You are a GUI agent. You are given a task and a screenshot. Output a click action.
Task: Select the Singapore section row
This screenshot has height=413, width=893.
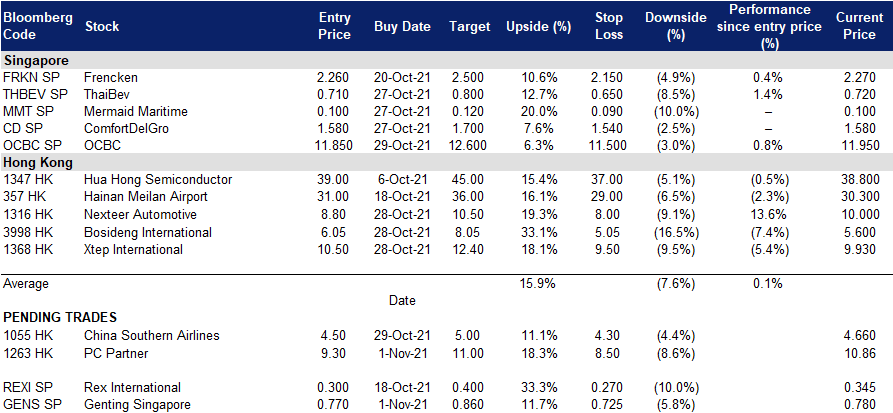(x=446, y=61)
